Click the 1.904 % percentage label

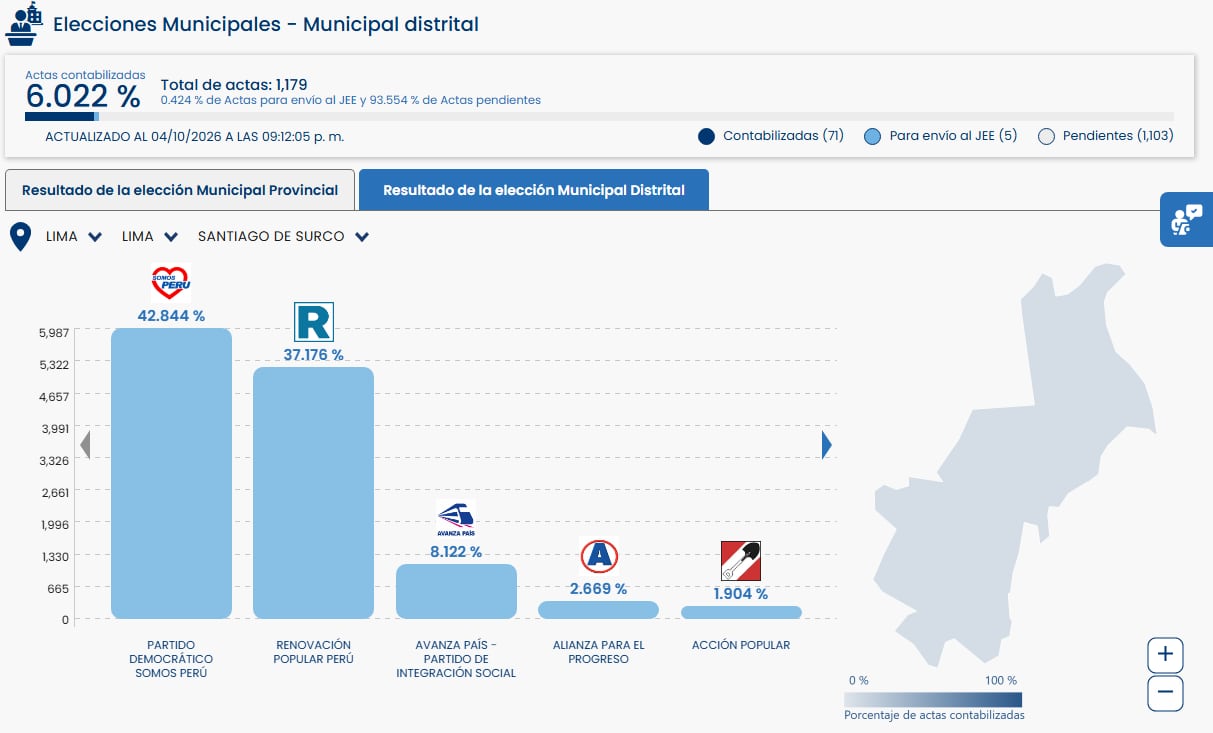741,594
